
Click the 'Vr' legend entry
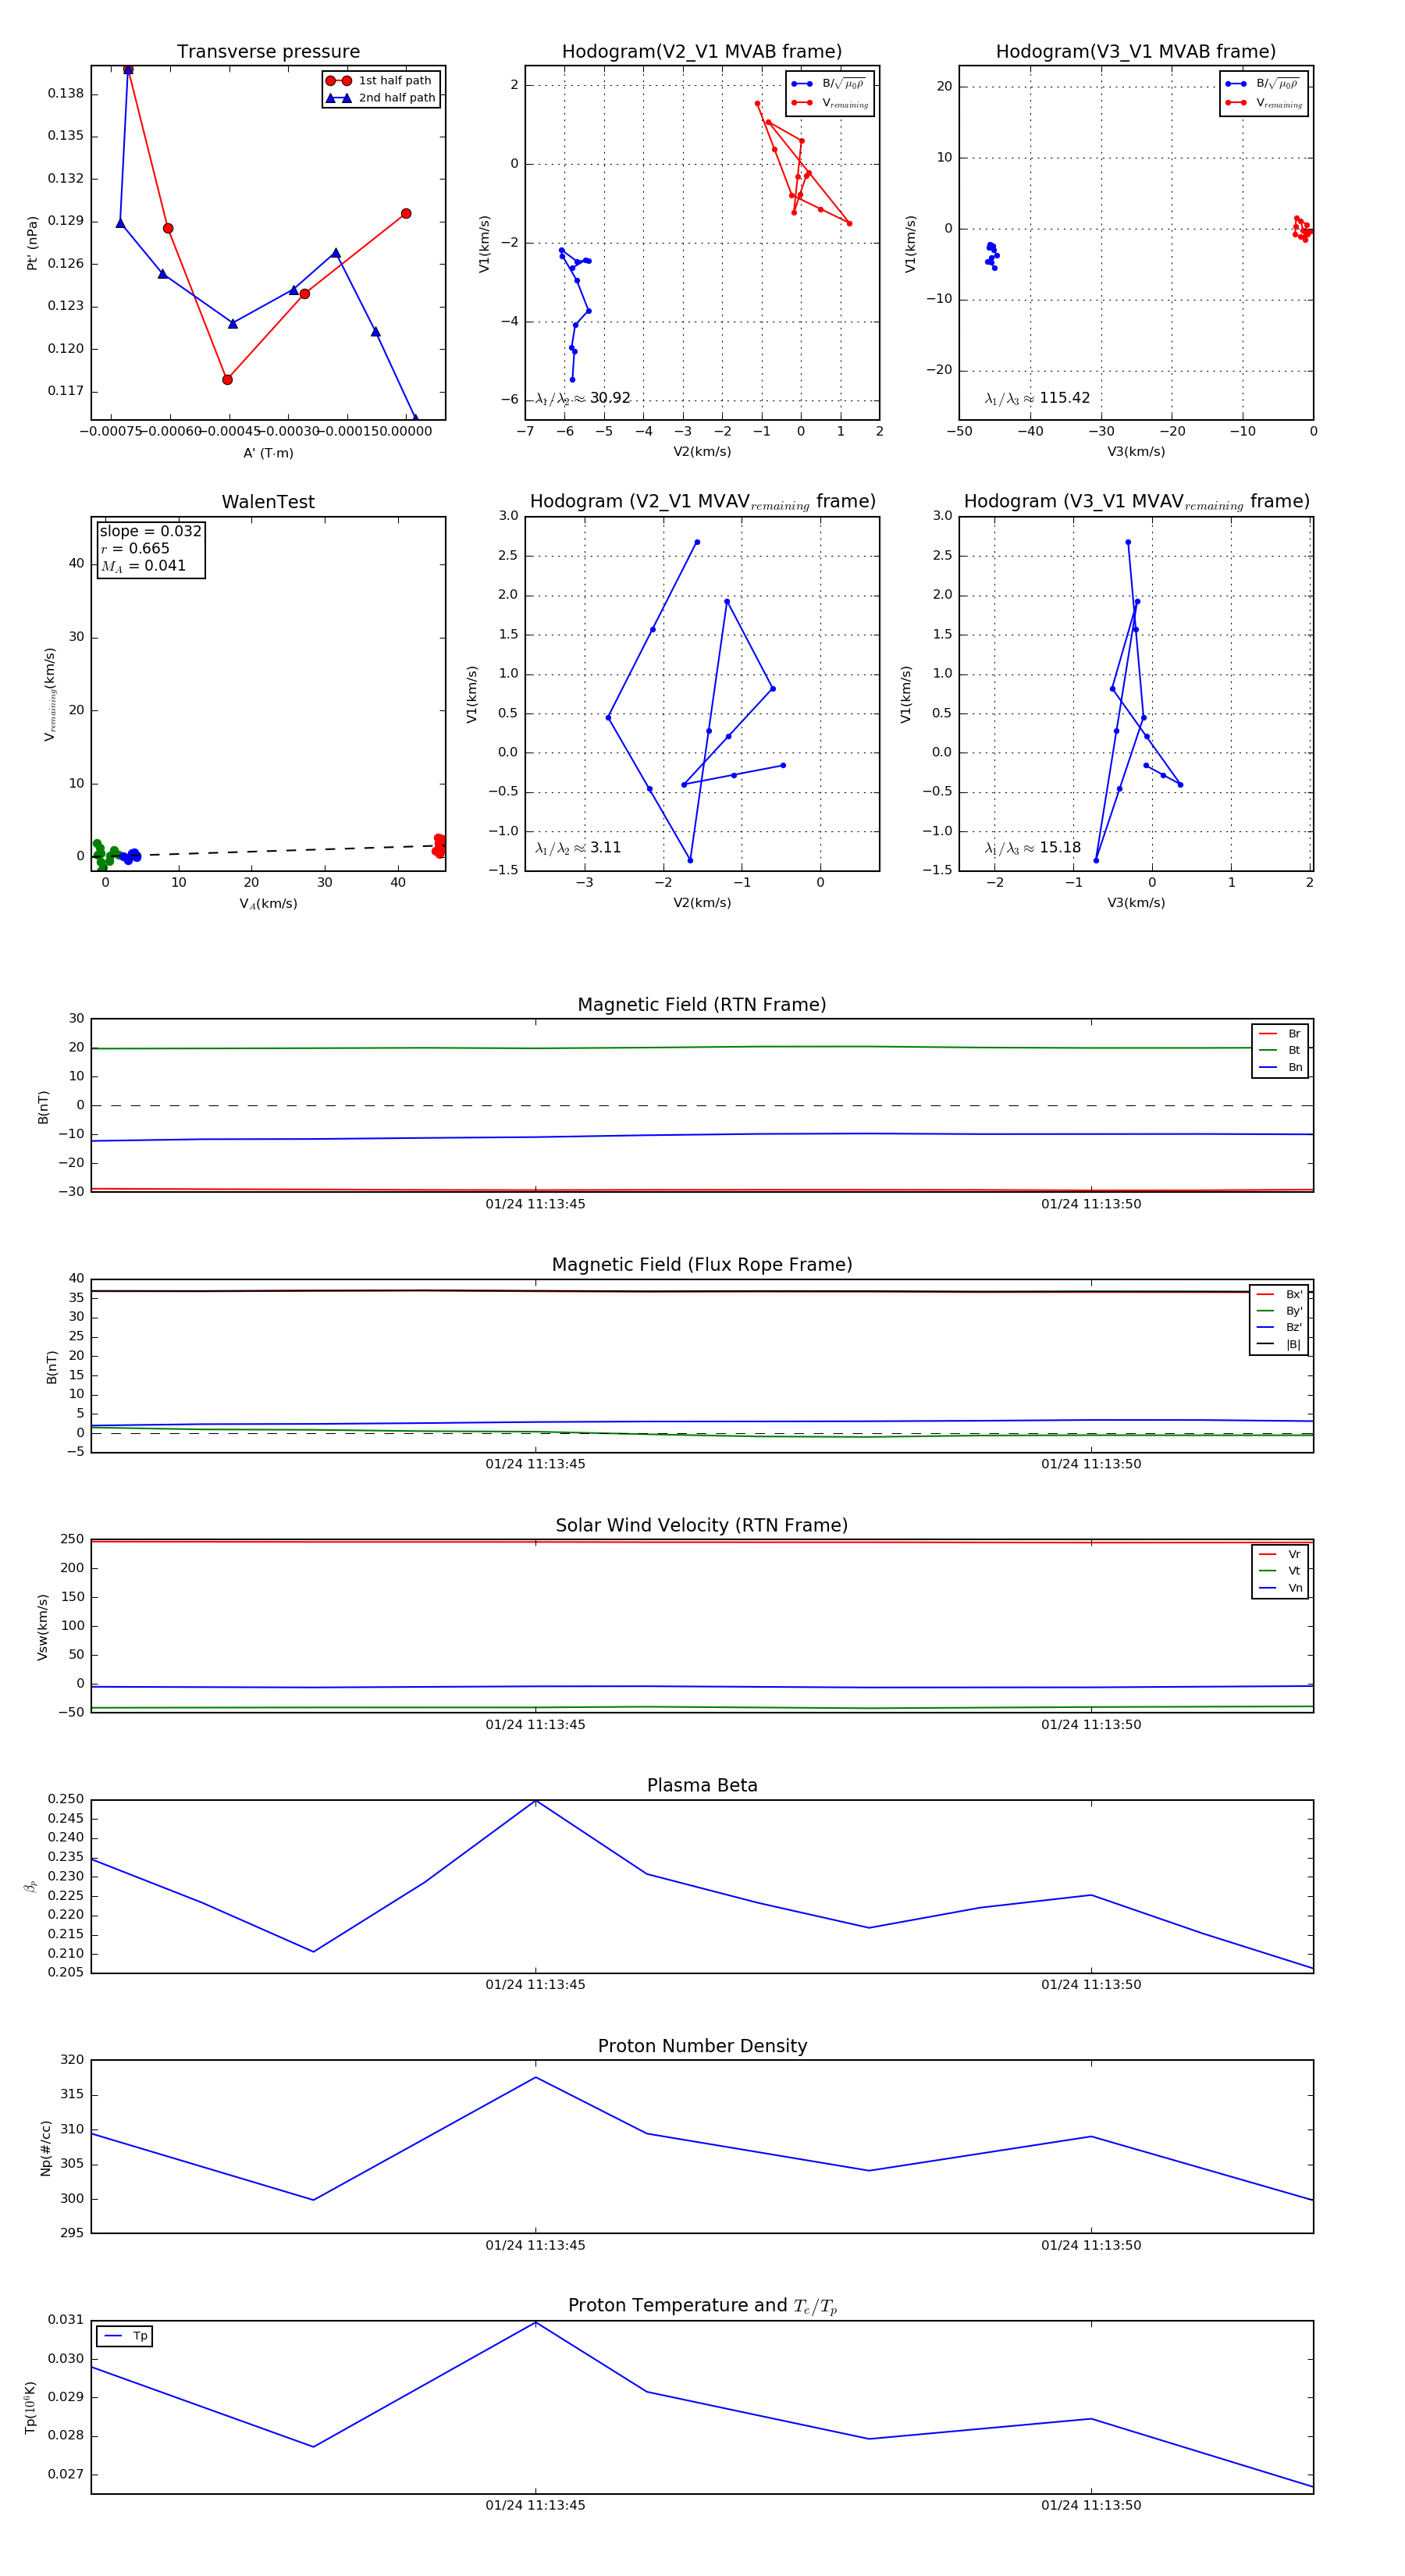tap(1280, 1554)
